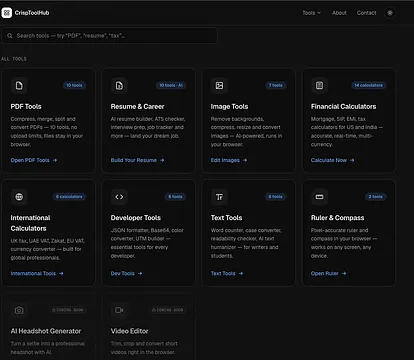Focus the Search tools input field
This screenshot has width=414, height=360.
110,35
